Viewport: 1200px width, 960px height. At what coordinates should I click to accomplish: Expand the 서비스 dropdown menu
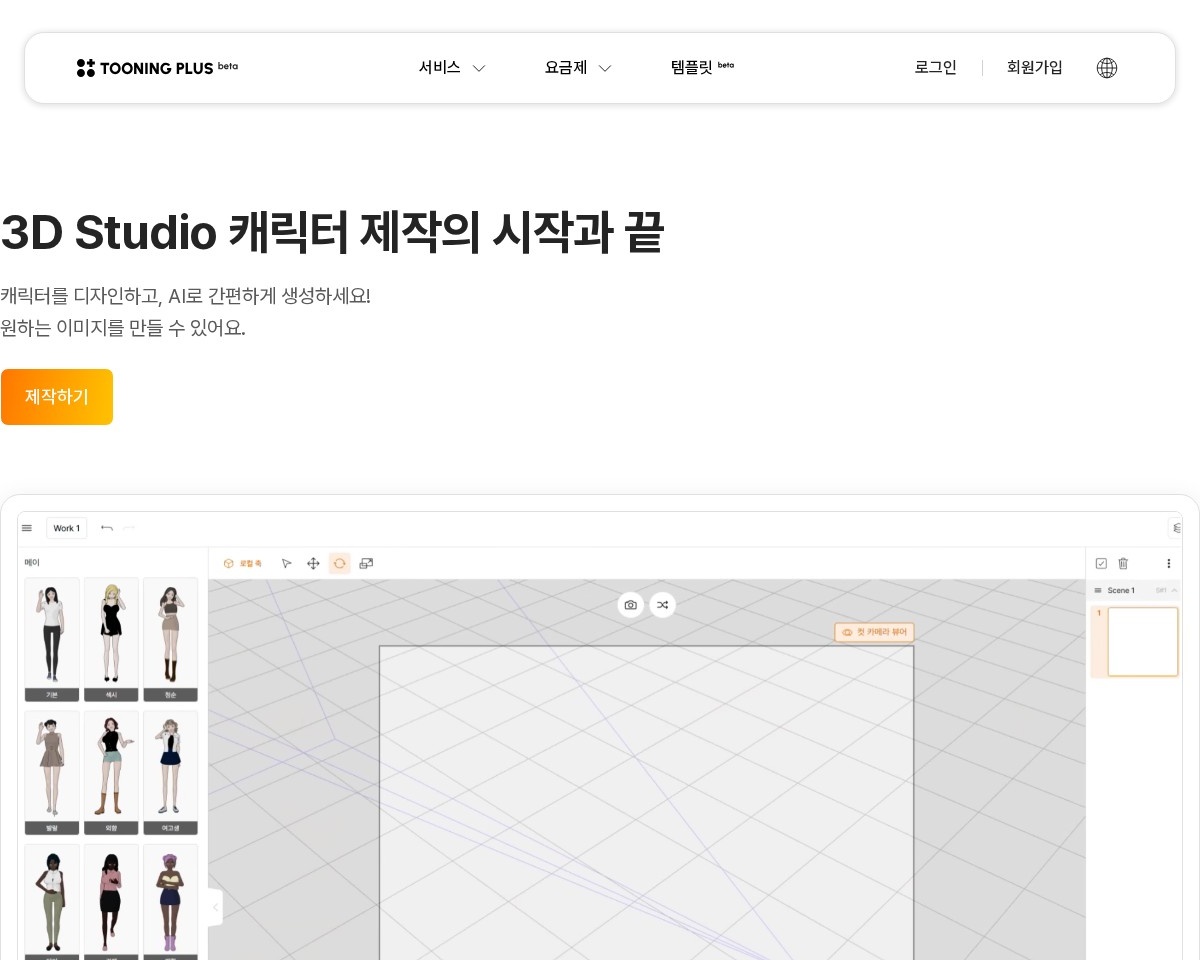[x=452, y=68]
